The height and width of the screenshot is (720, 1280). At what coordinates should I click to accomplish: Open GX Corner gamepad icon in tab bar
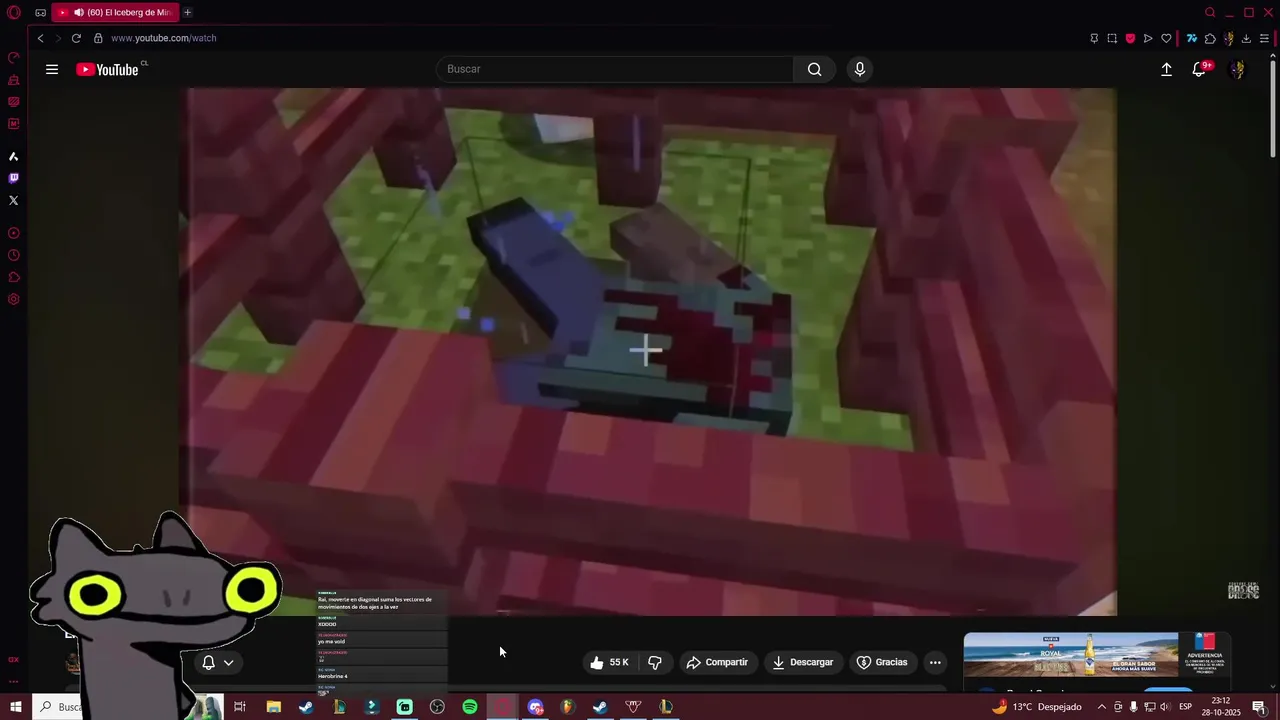tap(40, 13)
